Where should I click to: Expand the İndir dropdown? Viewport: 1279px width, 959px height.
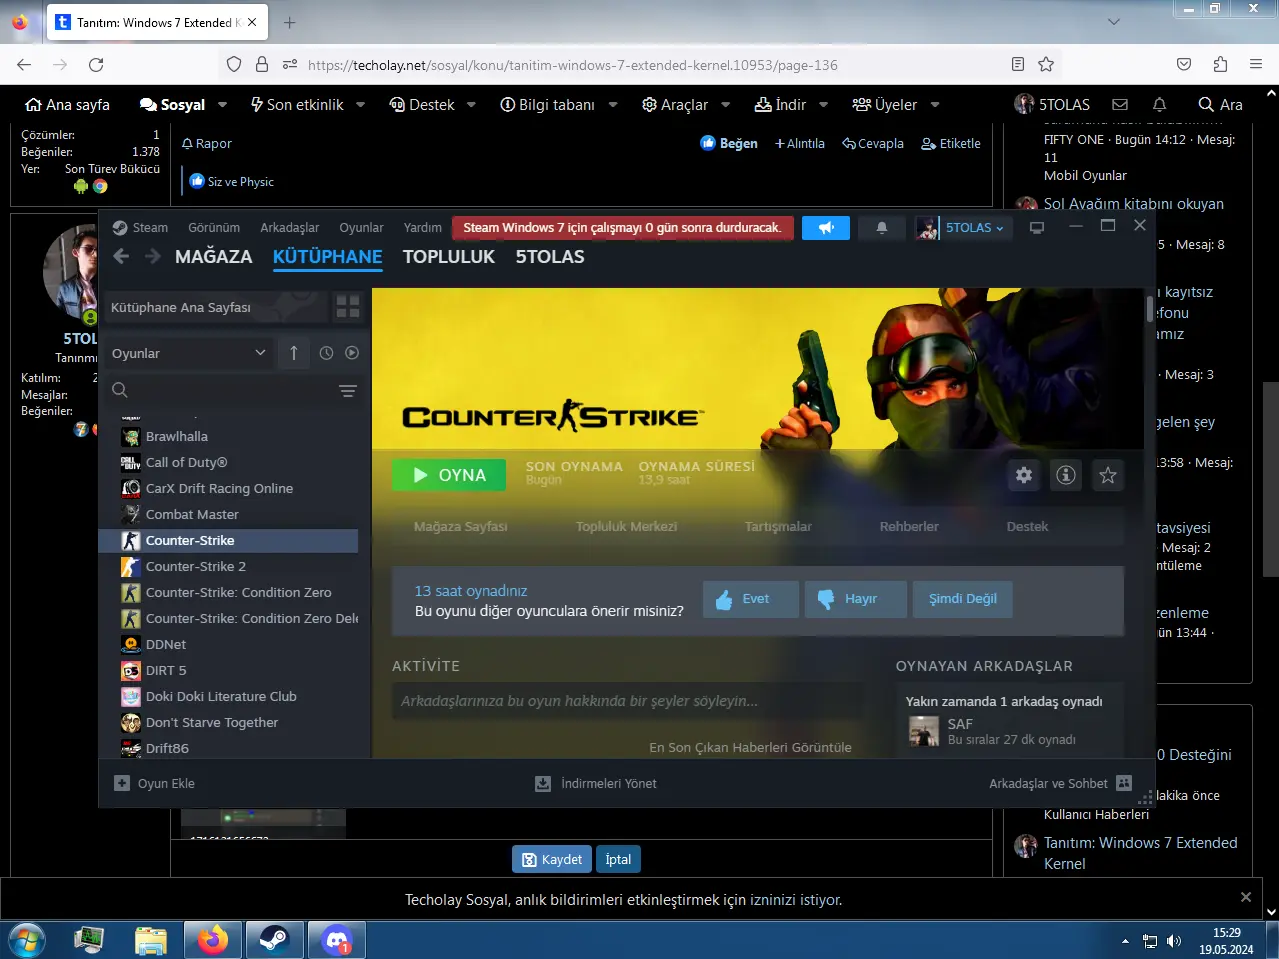pos(824,105)
